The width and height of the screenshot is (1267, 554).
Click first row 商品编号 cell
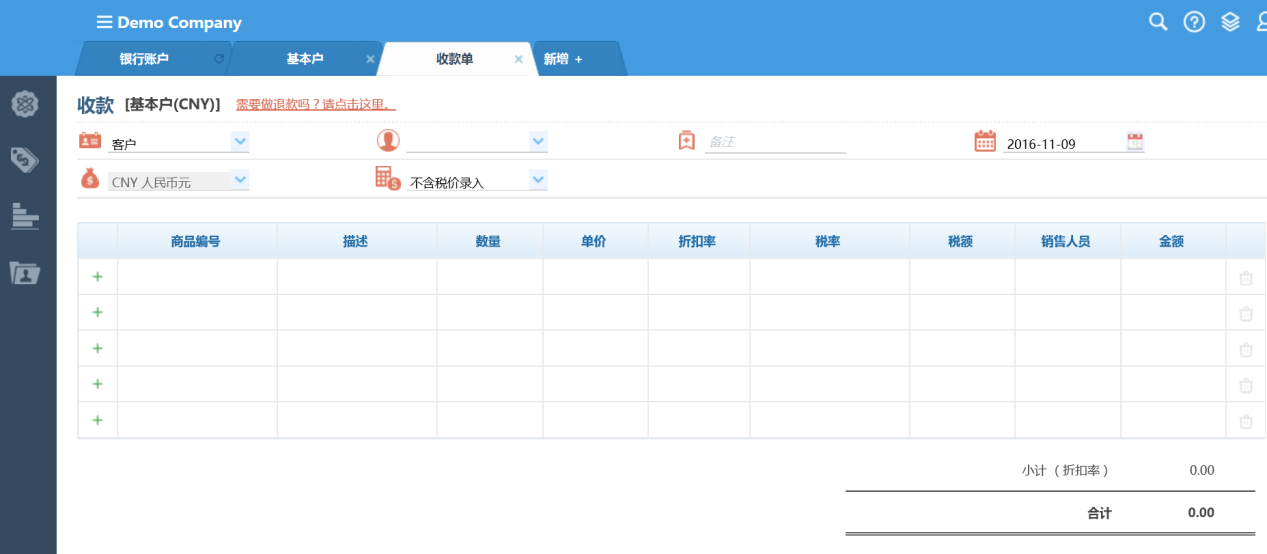197,277
